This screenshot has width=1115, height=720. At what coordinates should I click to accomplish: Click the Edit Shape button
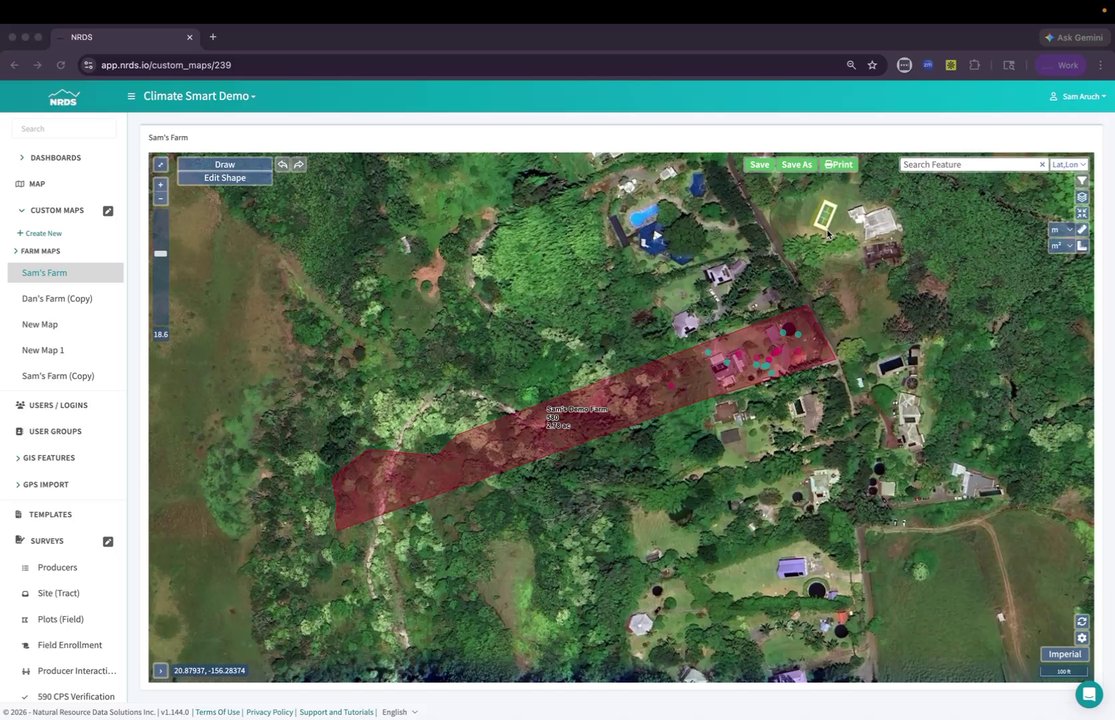[x=225, y=178]
